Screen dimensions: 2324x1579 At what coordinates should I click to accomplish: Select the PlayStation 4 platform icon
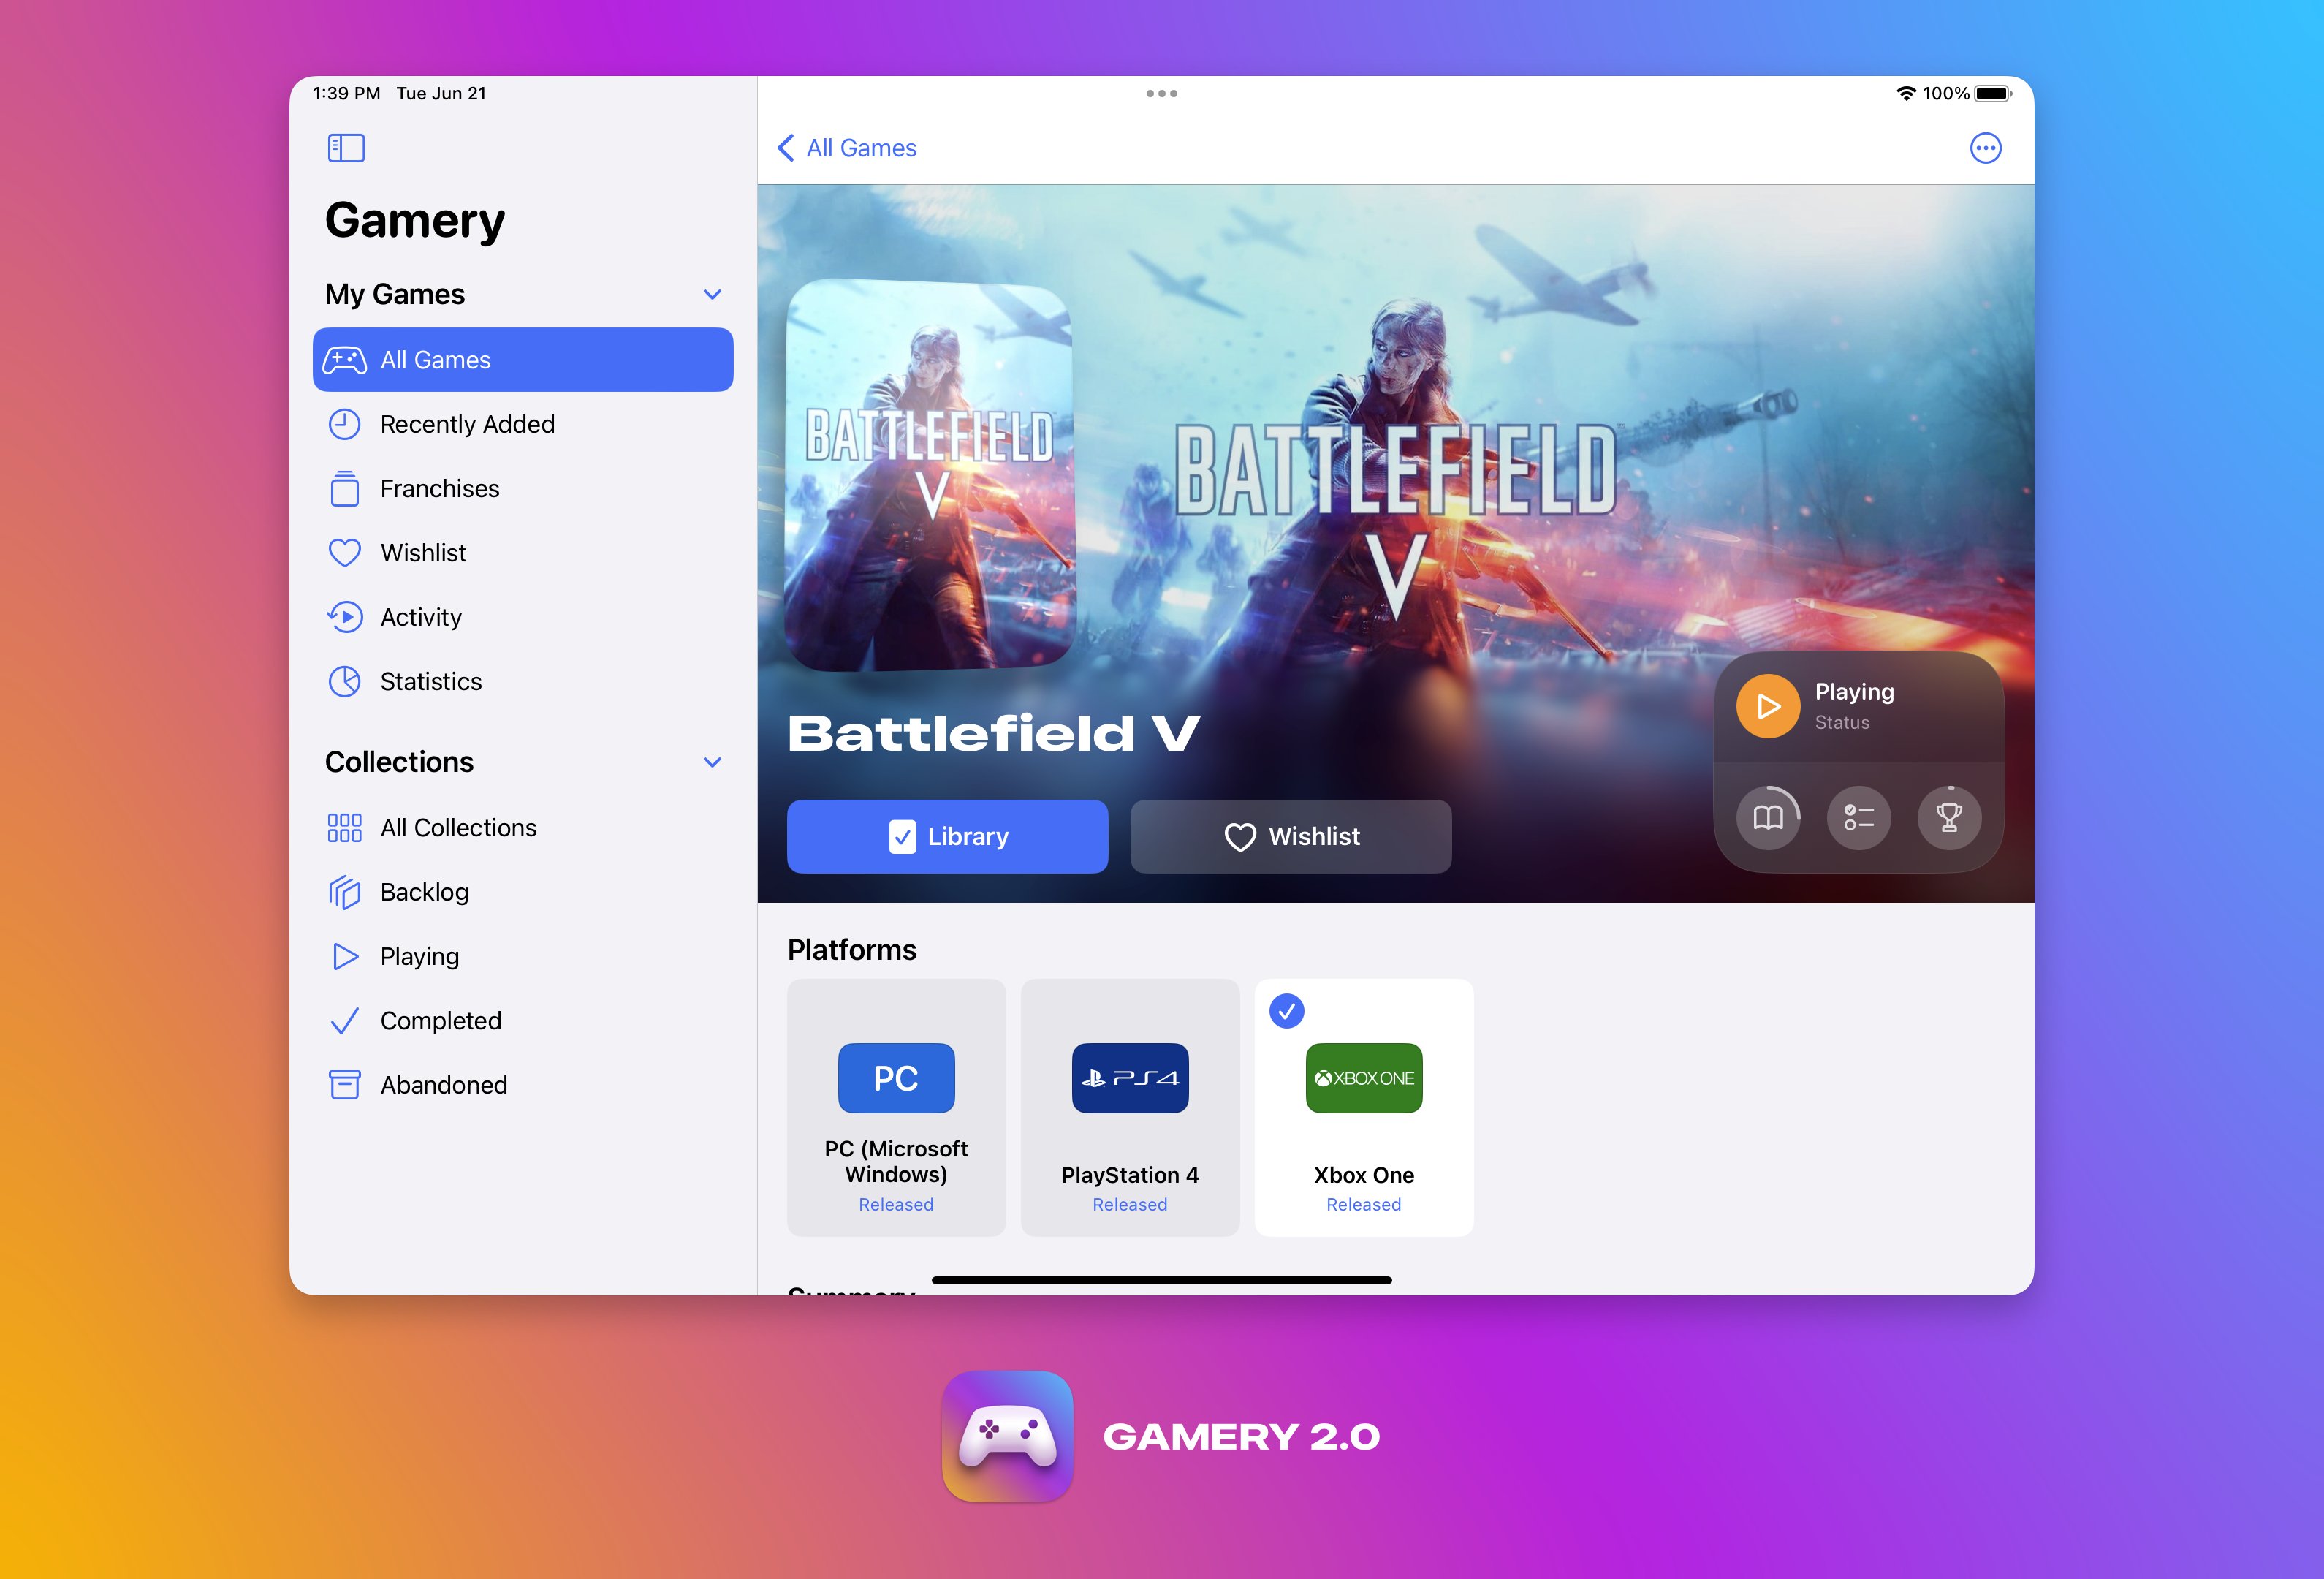[1130, 1078]
